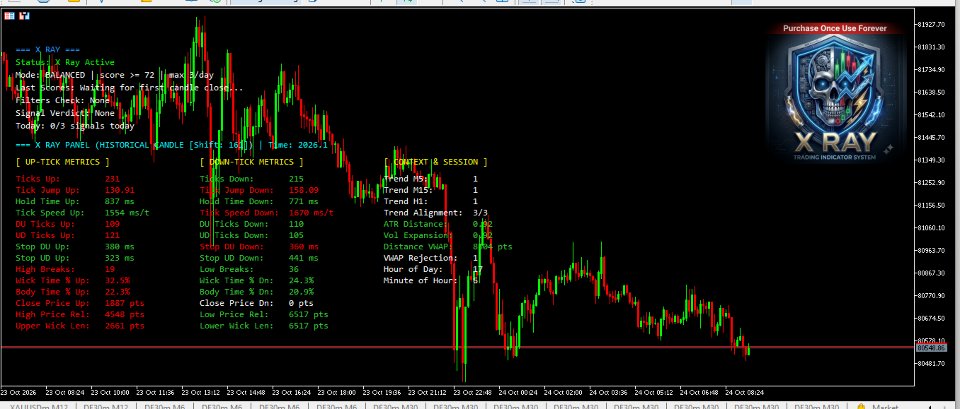Click the 'Upper Wick Len: 2661 pts' row
The width and height of the screenshot is (960, 409).
[x=80, y=326]
